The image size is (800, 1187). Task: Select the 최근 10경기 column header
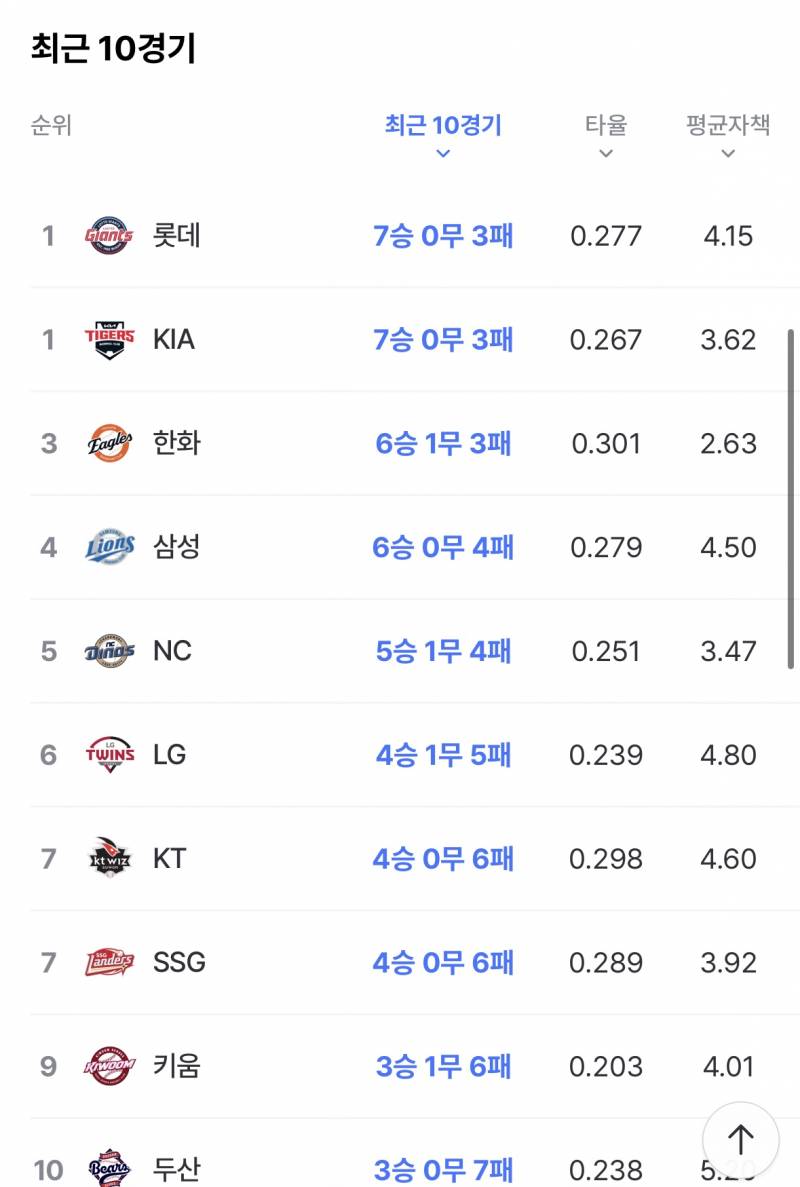(x=444, y=125)
